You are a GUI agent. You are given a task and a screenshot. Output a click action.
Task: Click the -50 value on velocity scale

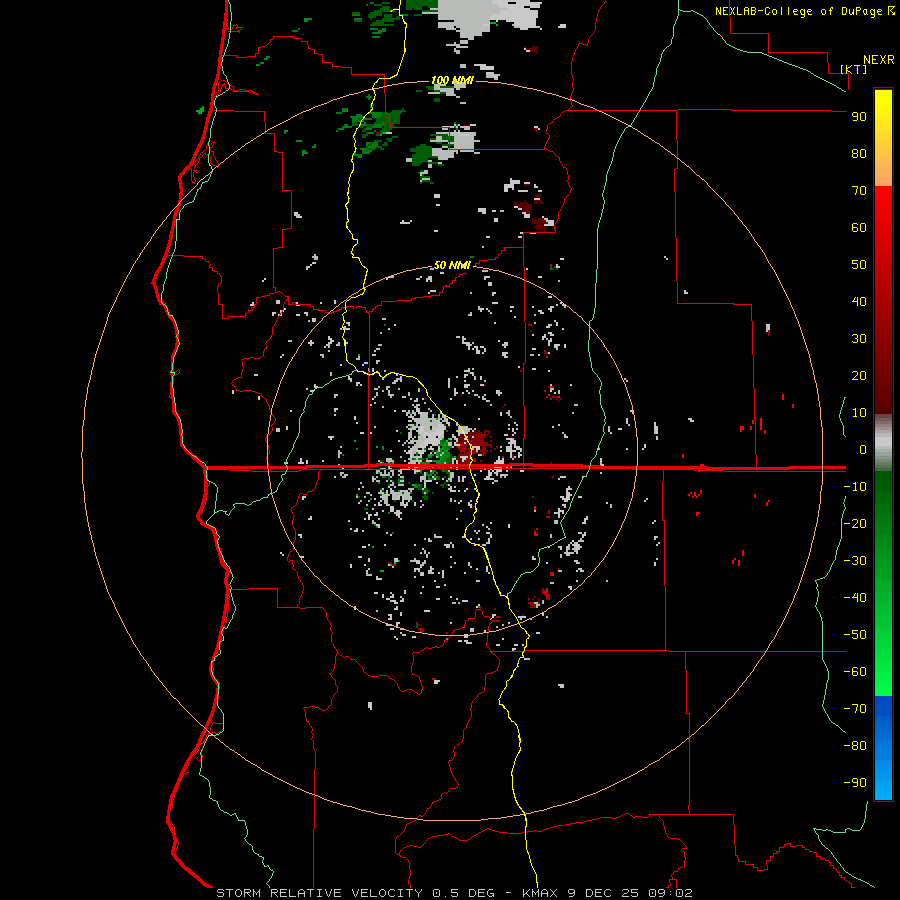pyautogui.click(x=855, y=635)
